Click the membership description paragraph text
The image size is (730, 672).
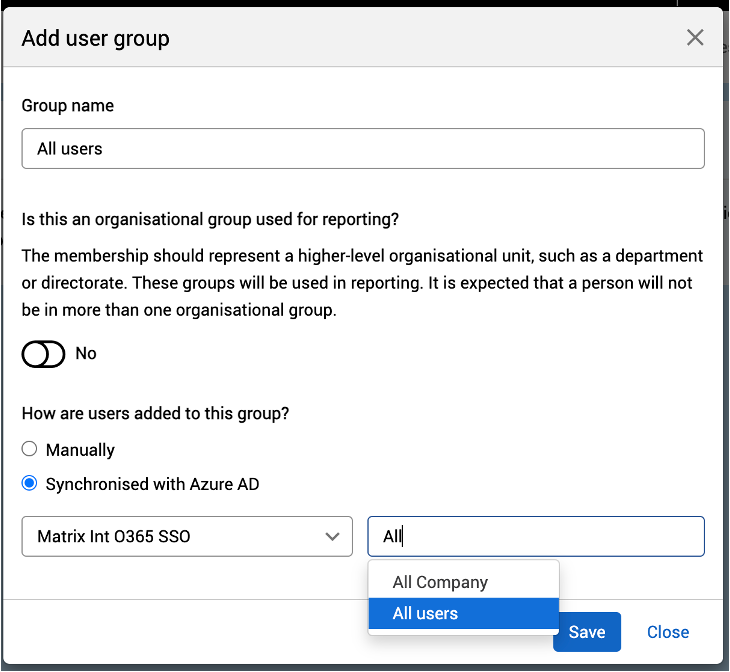(x=362, y=283)
